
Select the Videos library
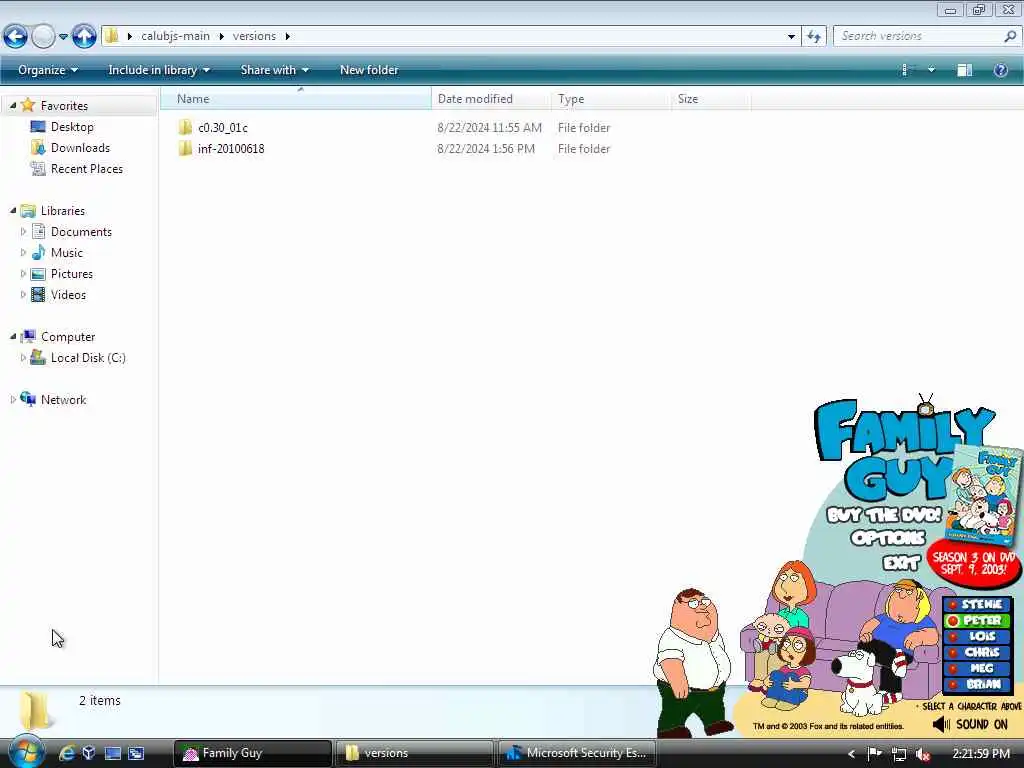click(68, 295)
